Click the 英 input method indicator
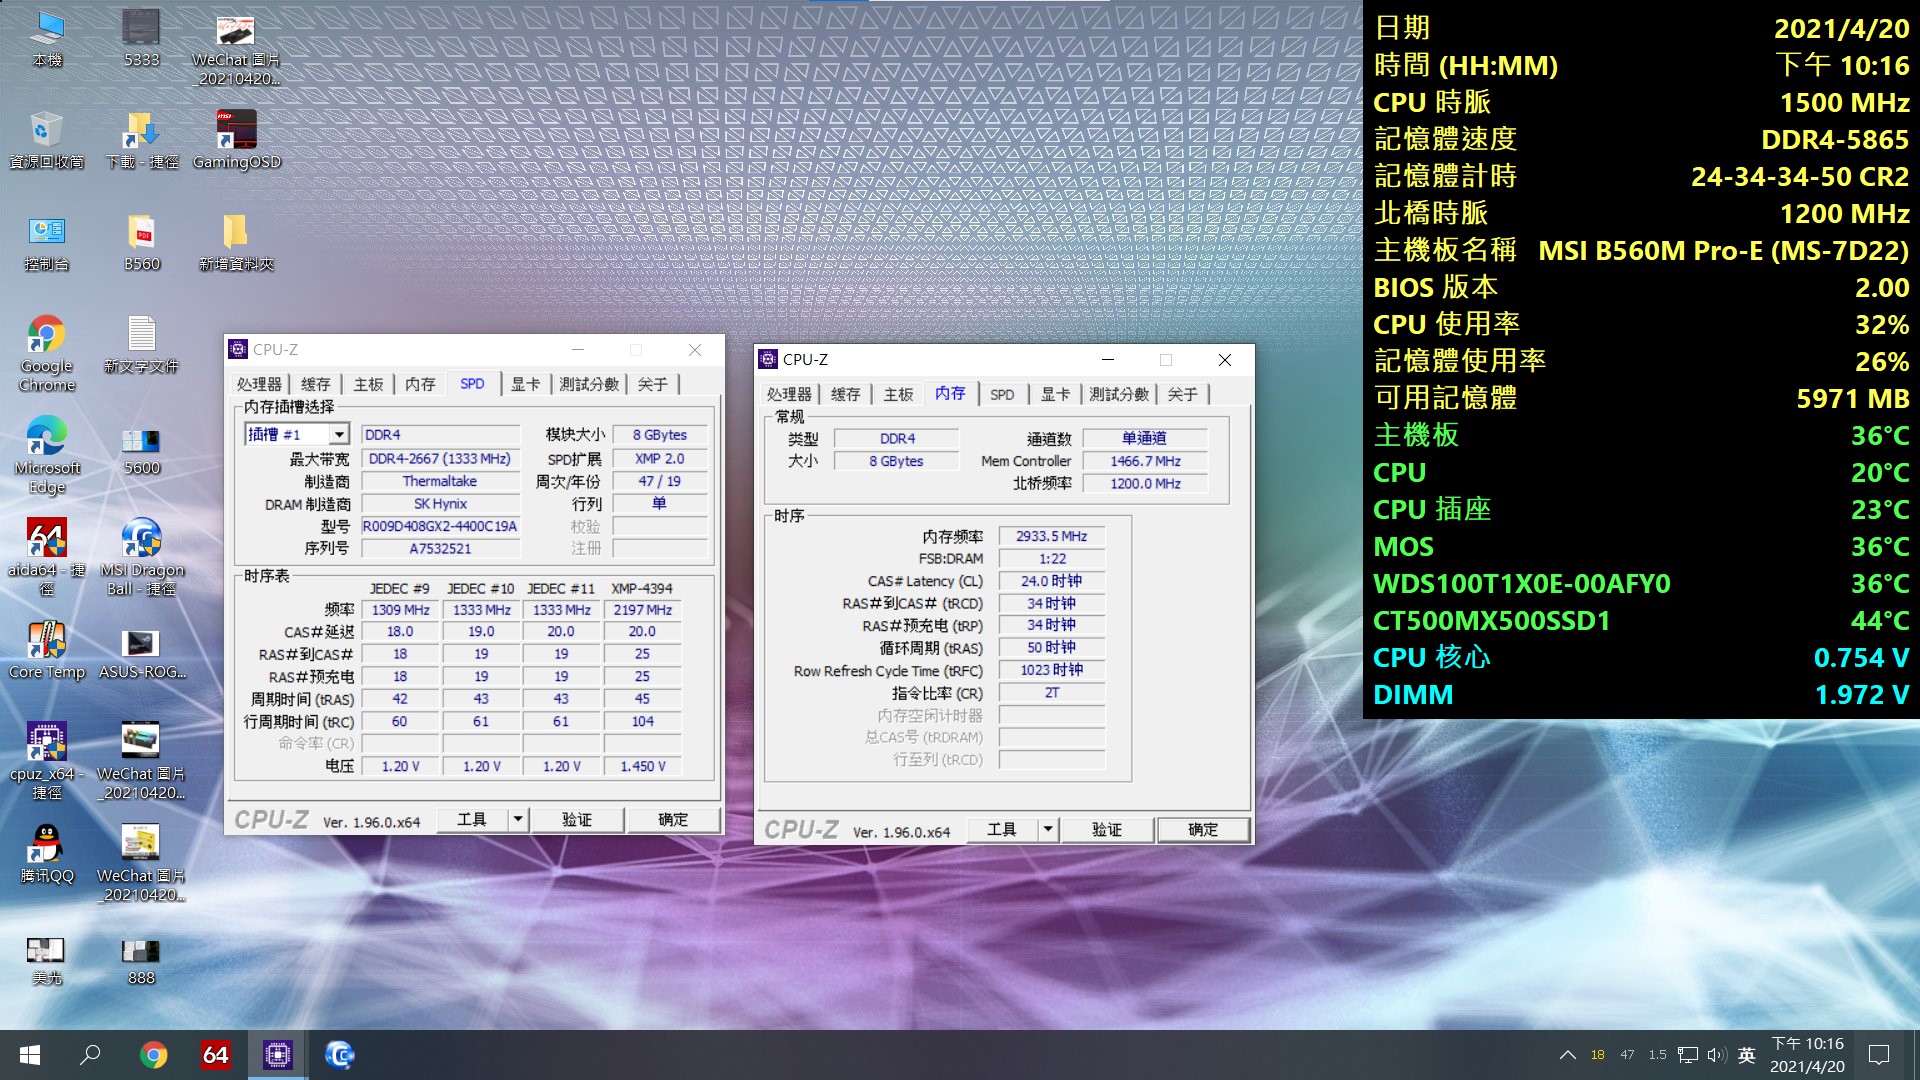This screenshot has width=1920, height=1080. pos(1747,1055)
